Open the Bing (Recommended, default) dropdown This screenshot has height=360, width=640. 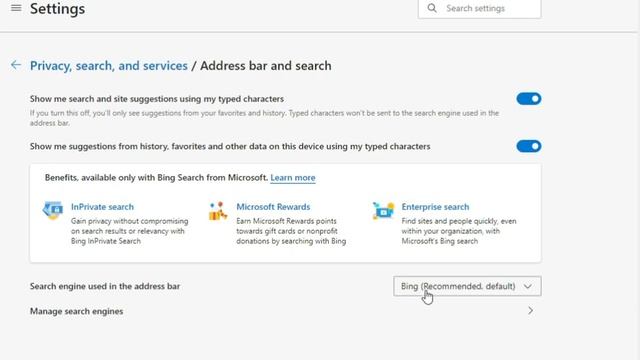[x=467, y=286]
